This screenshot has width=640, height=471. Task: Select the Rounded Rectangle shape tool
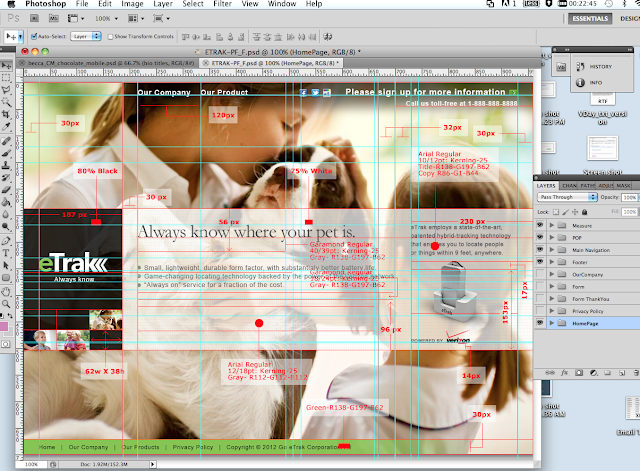(x=6, y=278)
